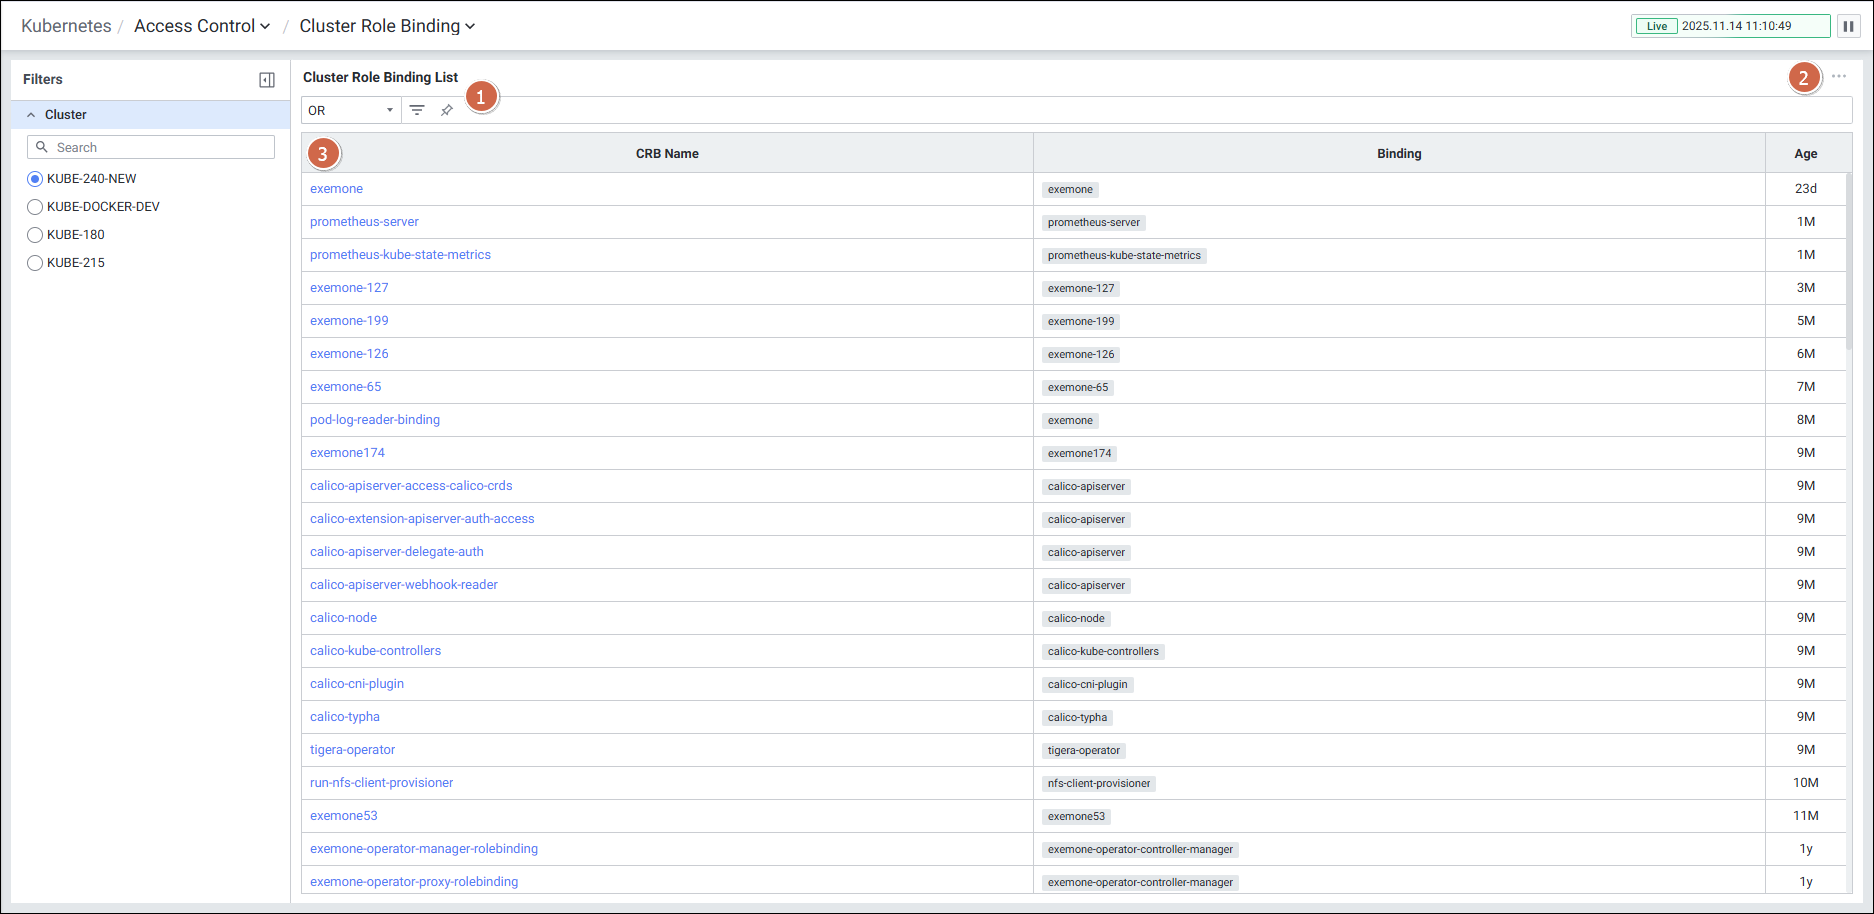The image size is (1874, 914).
Task: Choose the KUBE-215 cluster
Action: pos(35,263)
